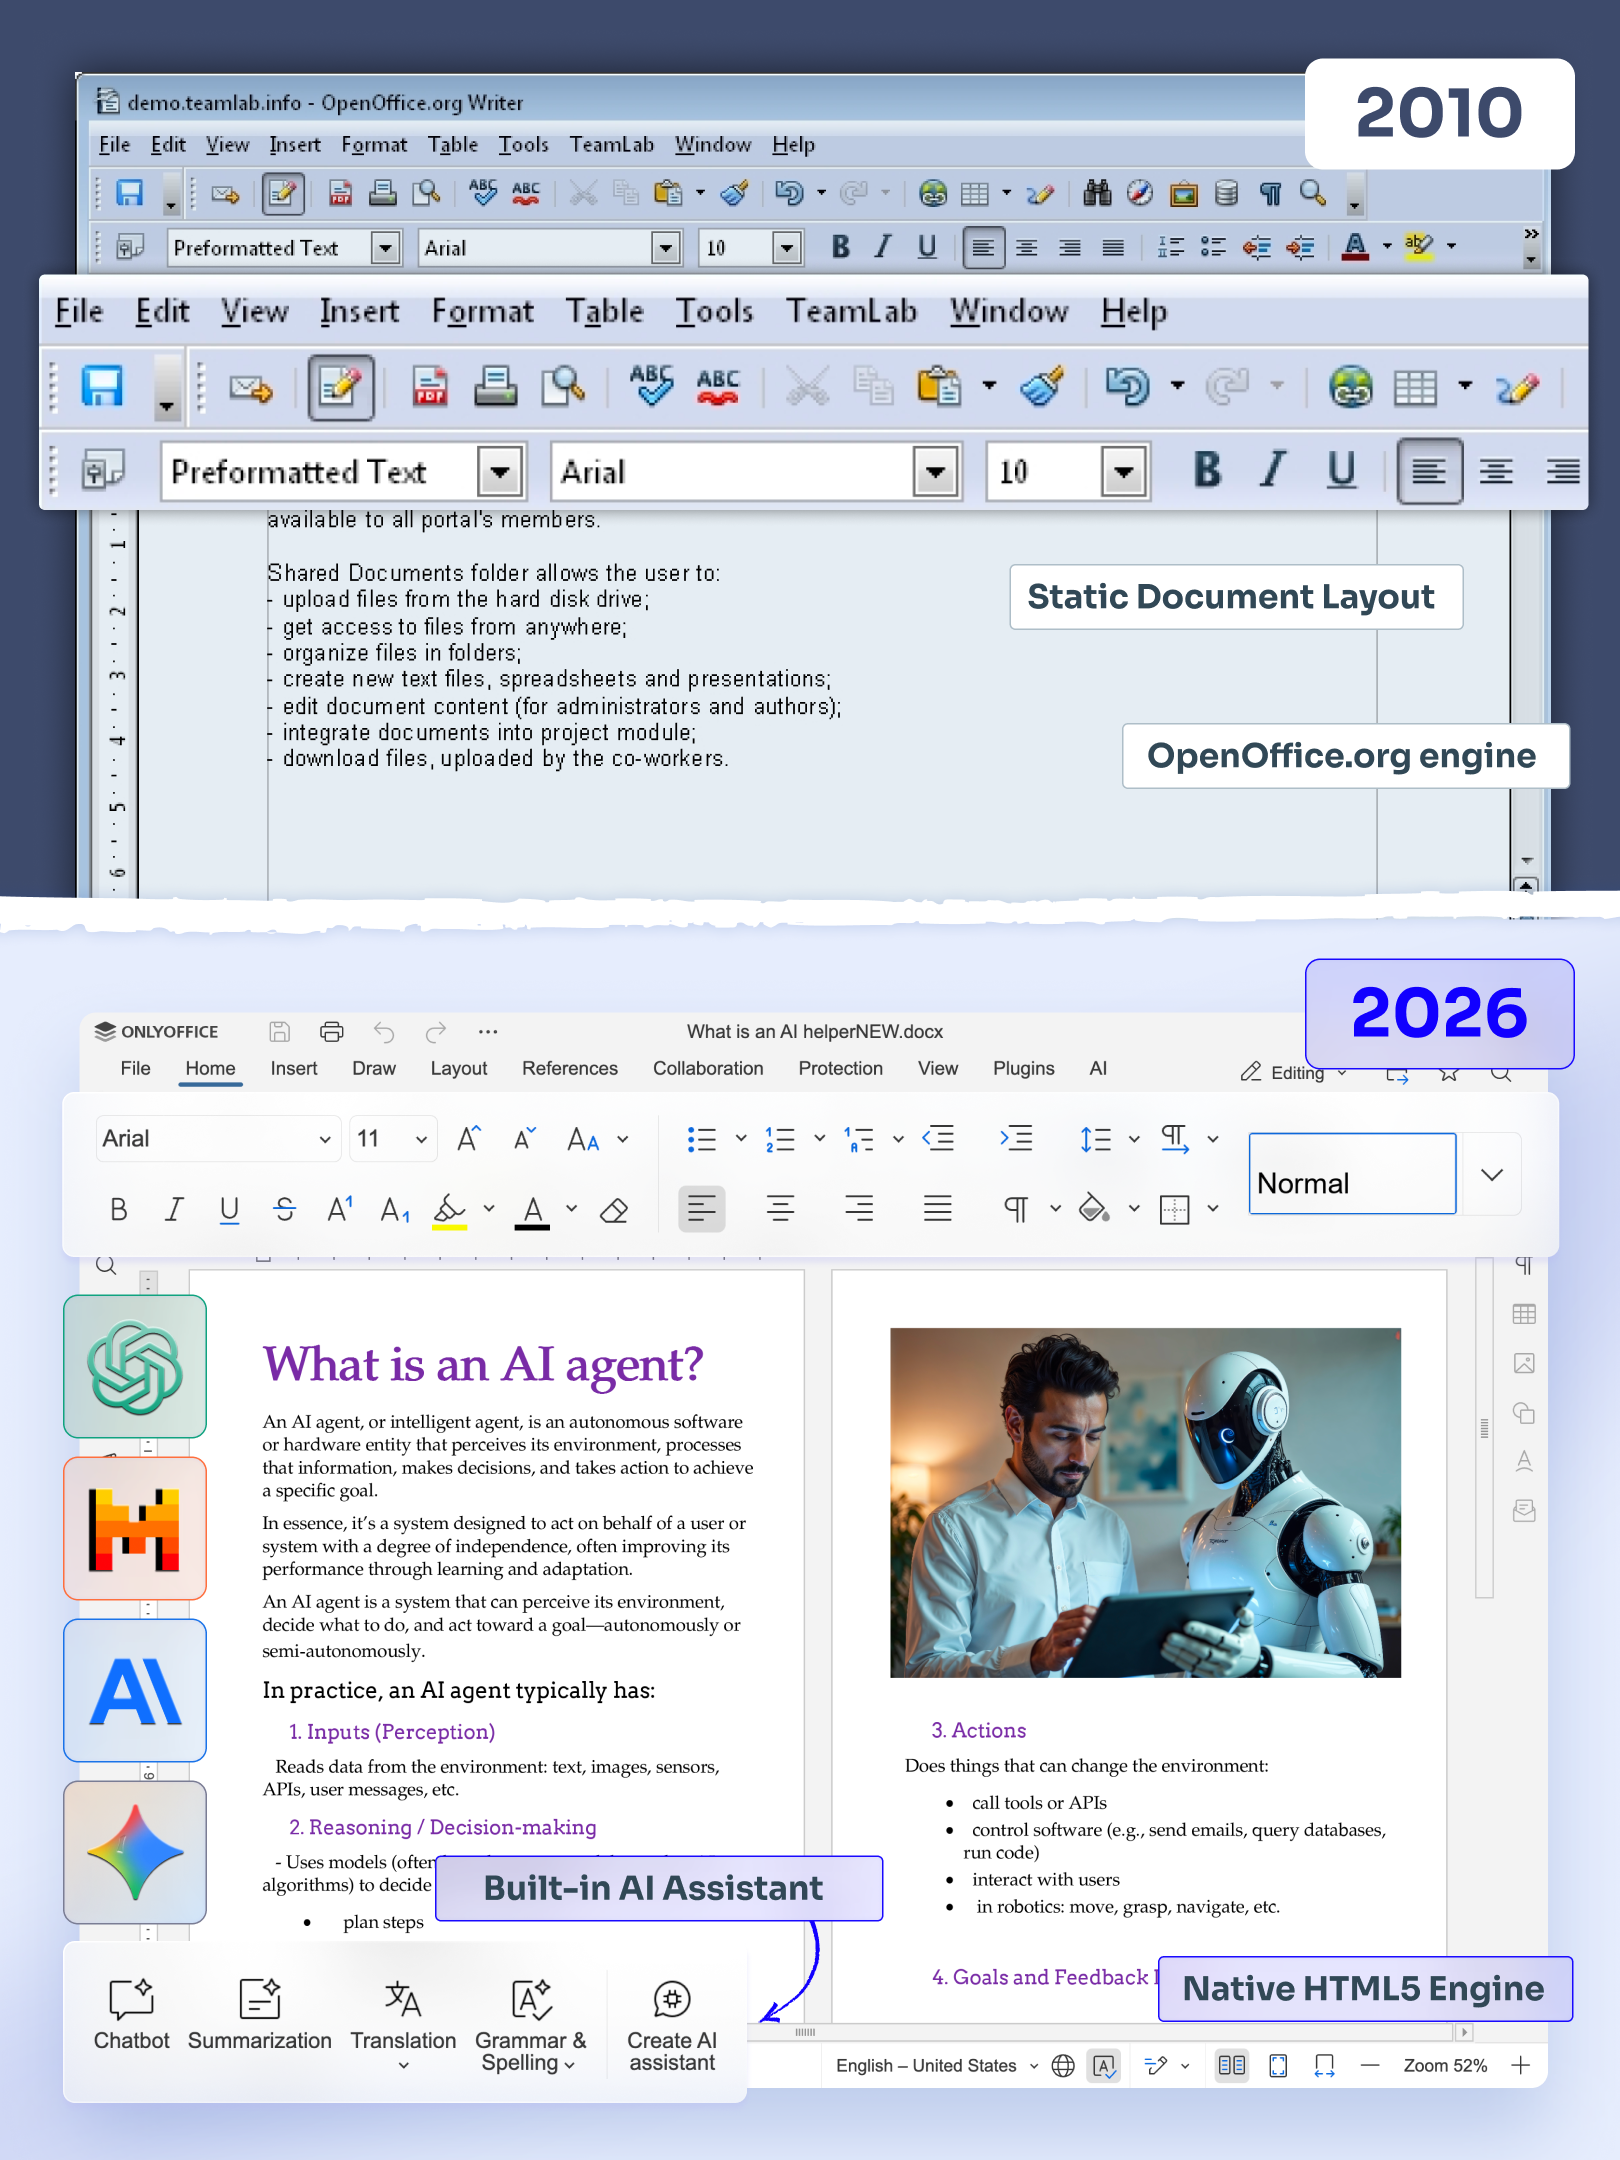Open the font size 11 dropdown in ONLYOFFICE
1620x2160 pixels.
421,1139
